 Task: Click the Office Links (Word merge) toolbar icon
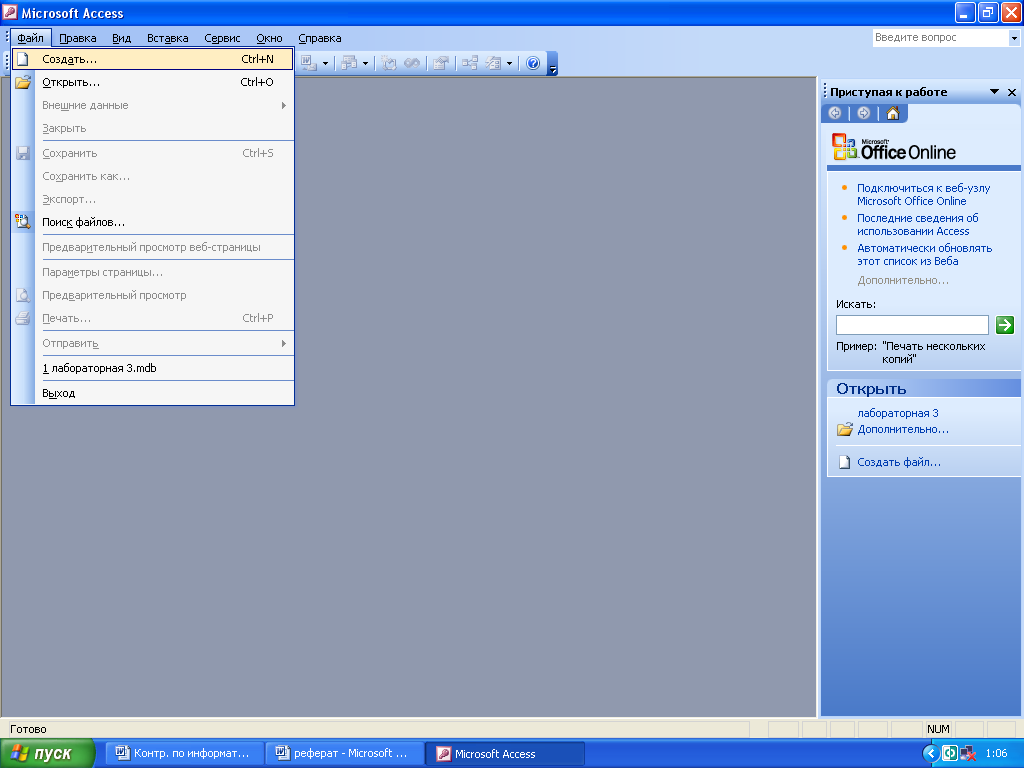click(309, 63)
